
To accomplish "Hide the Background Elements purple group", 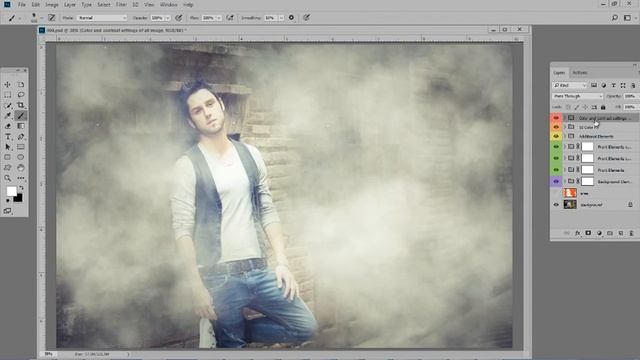I will (556, 181).
